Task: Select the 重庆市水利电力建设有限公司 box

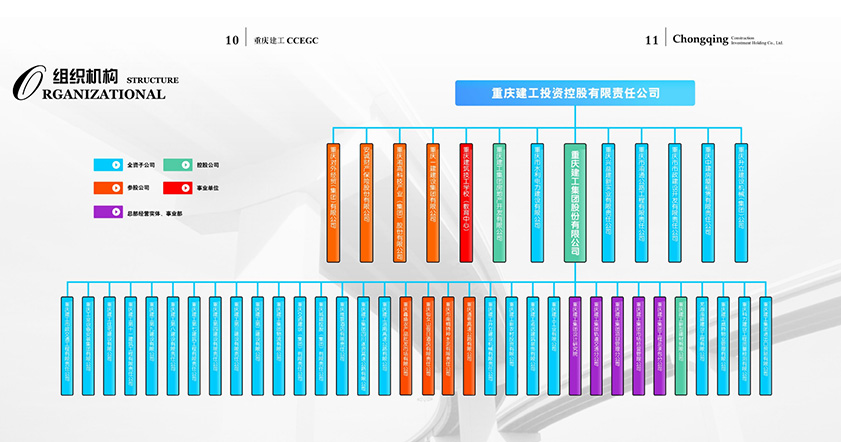Action: coord(537,203)
